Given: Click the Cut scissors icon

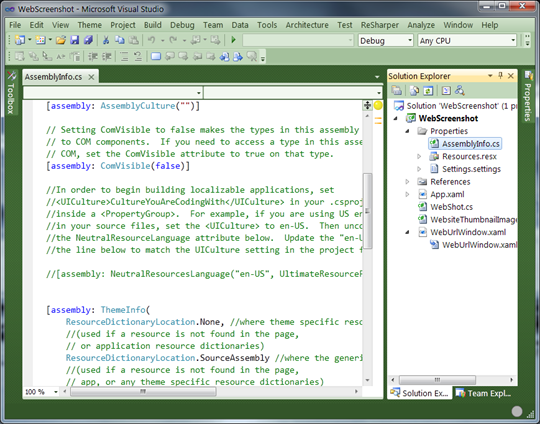Looking at the screenshot, I should [x=106, y=40].
